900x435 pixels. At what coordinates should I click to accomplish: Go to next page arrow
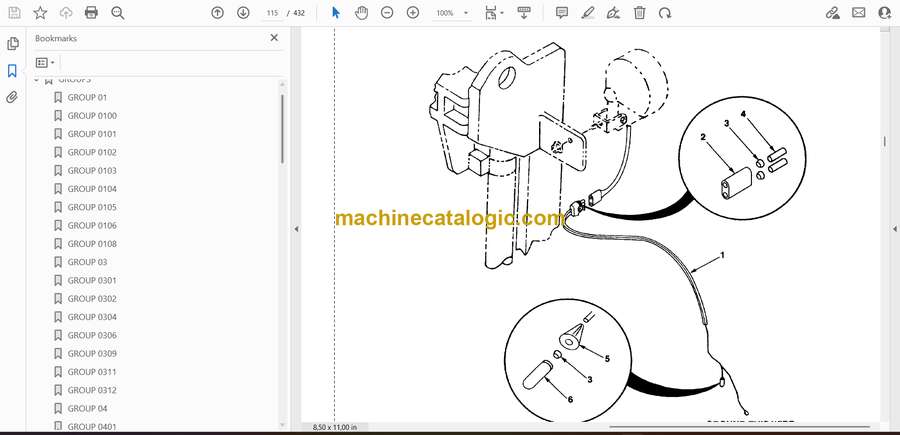243,13
